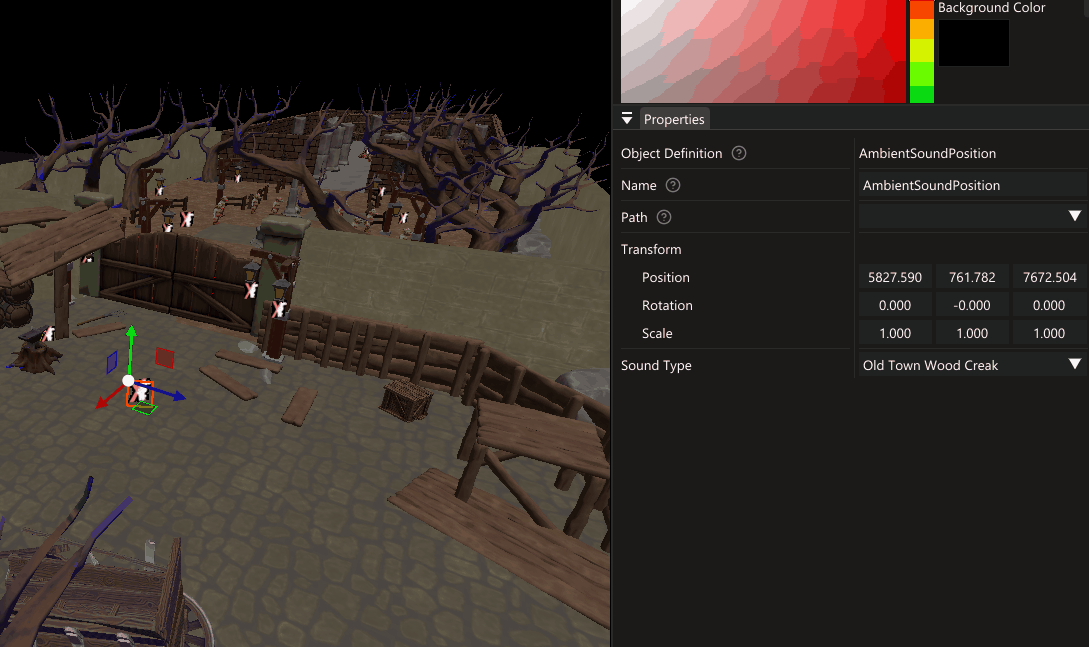Open the Path dropdown
This screenshot has width=1089, height=647.
tap(1075, 217)
